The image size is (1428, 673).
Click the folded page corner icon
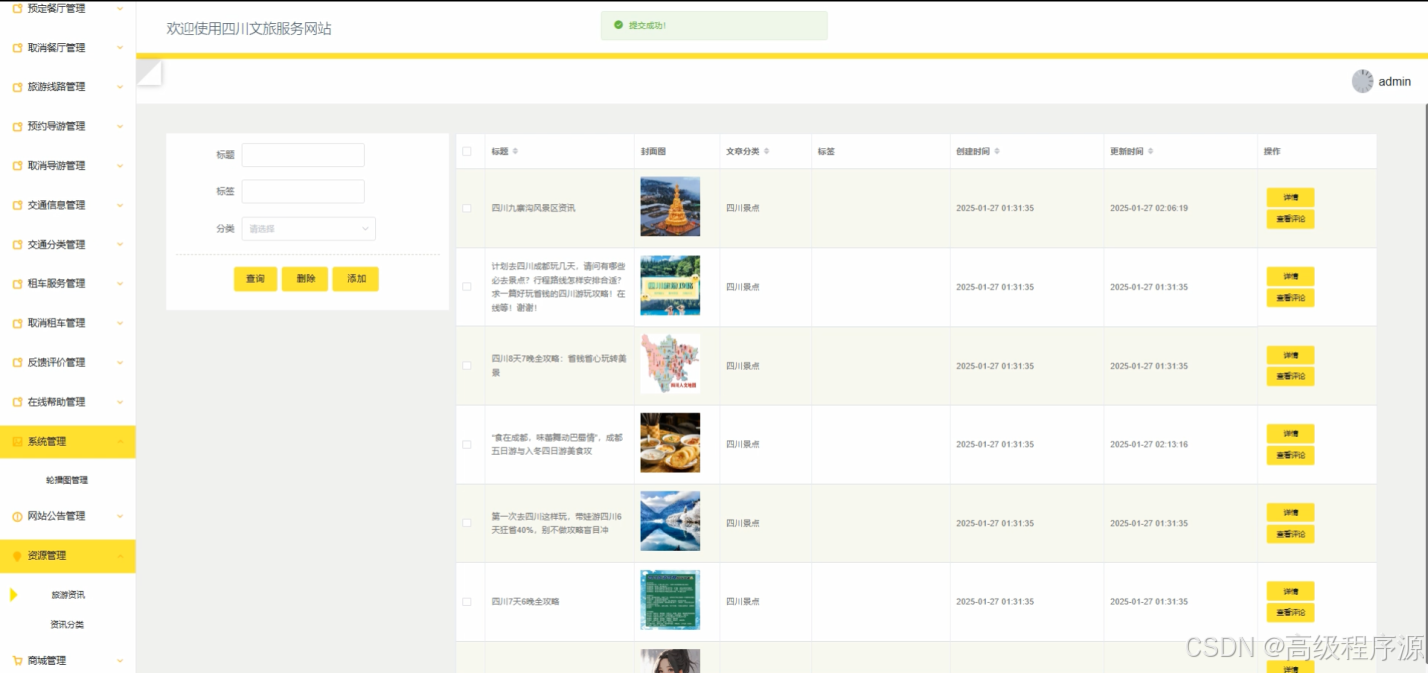click(149, 73)
